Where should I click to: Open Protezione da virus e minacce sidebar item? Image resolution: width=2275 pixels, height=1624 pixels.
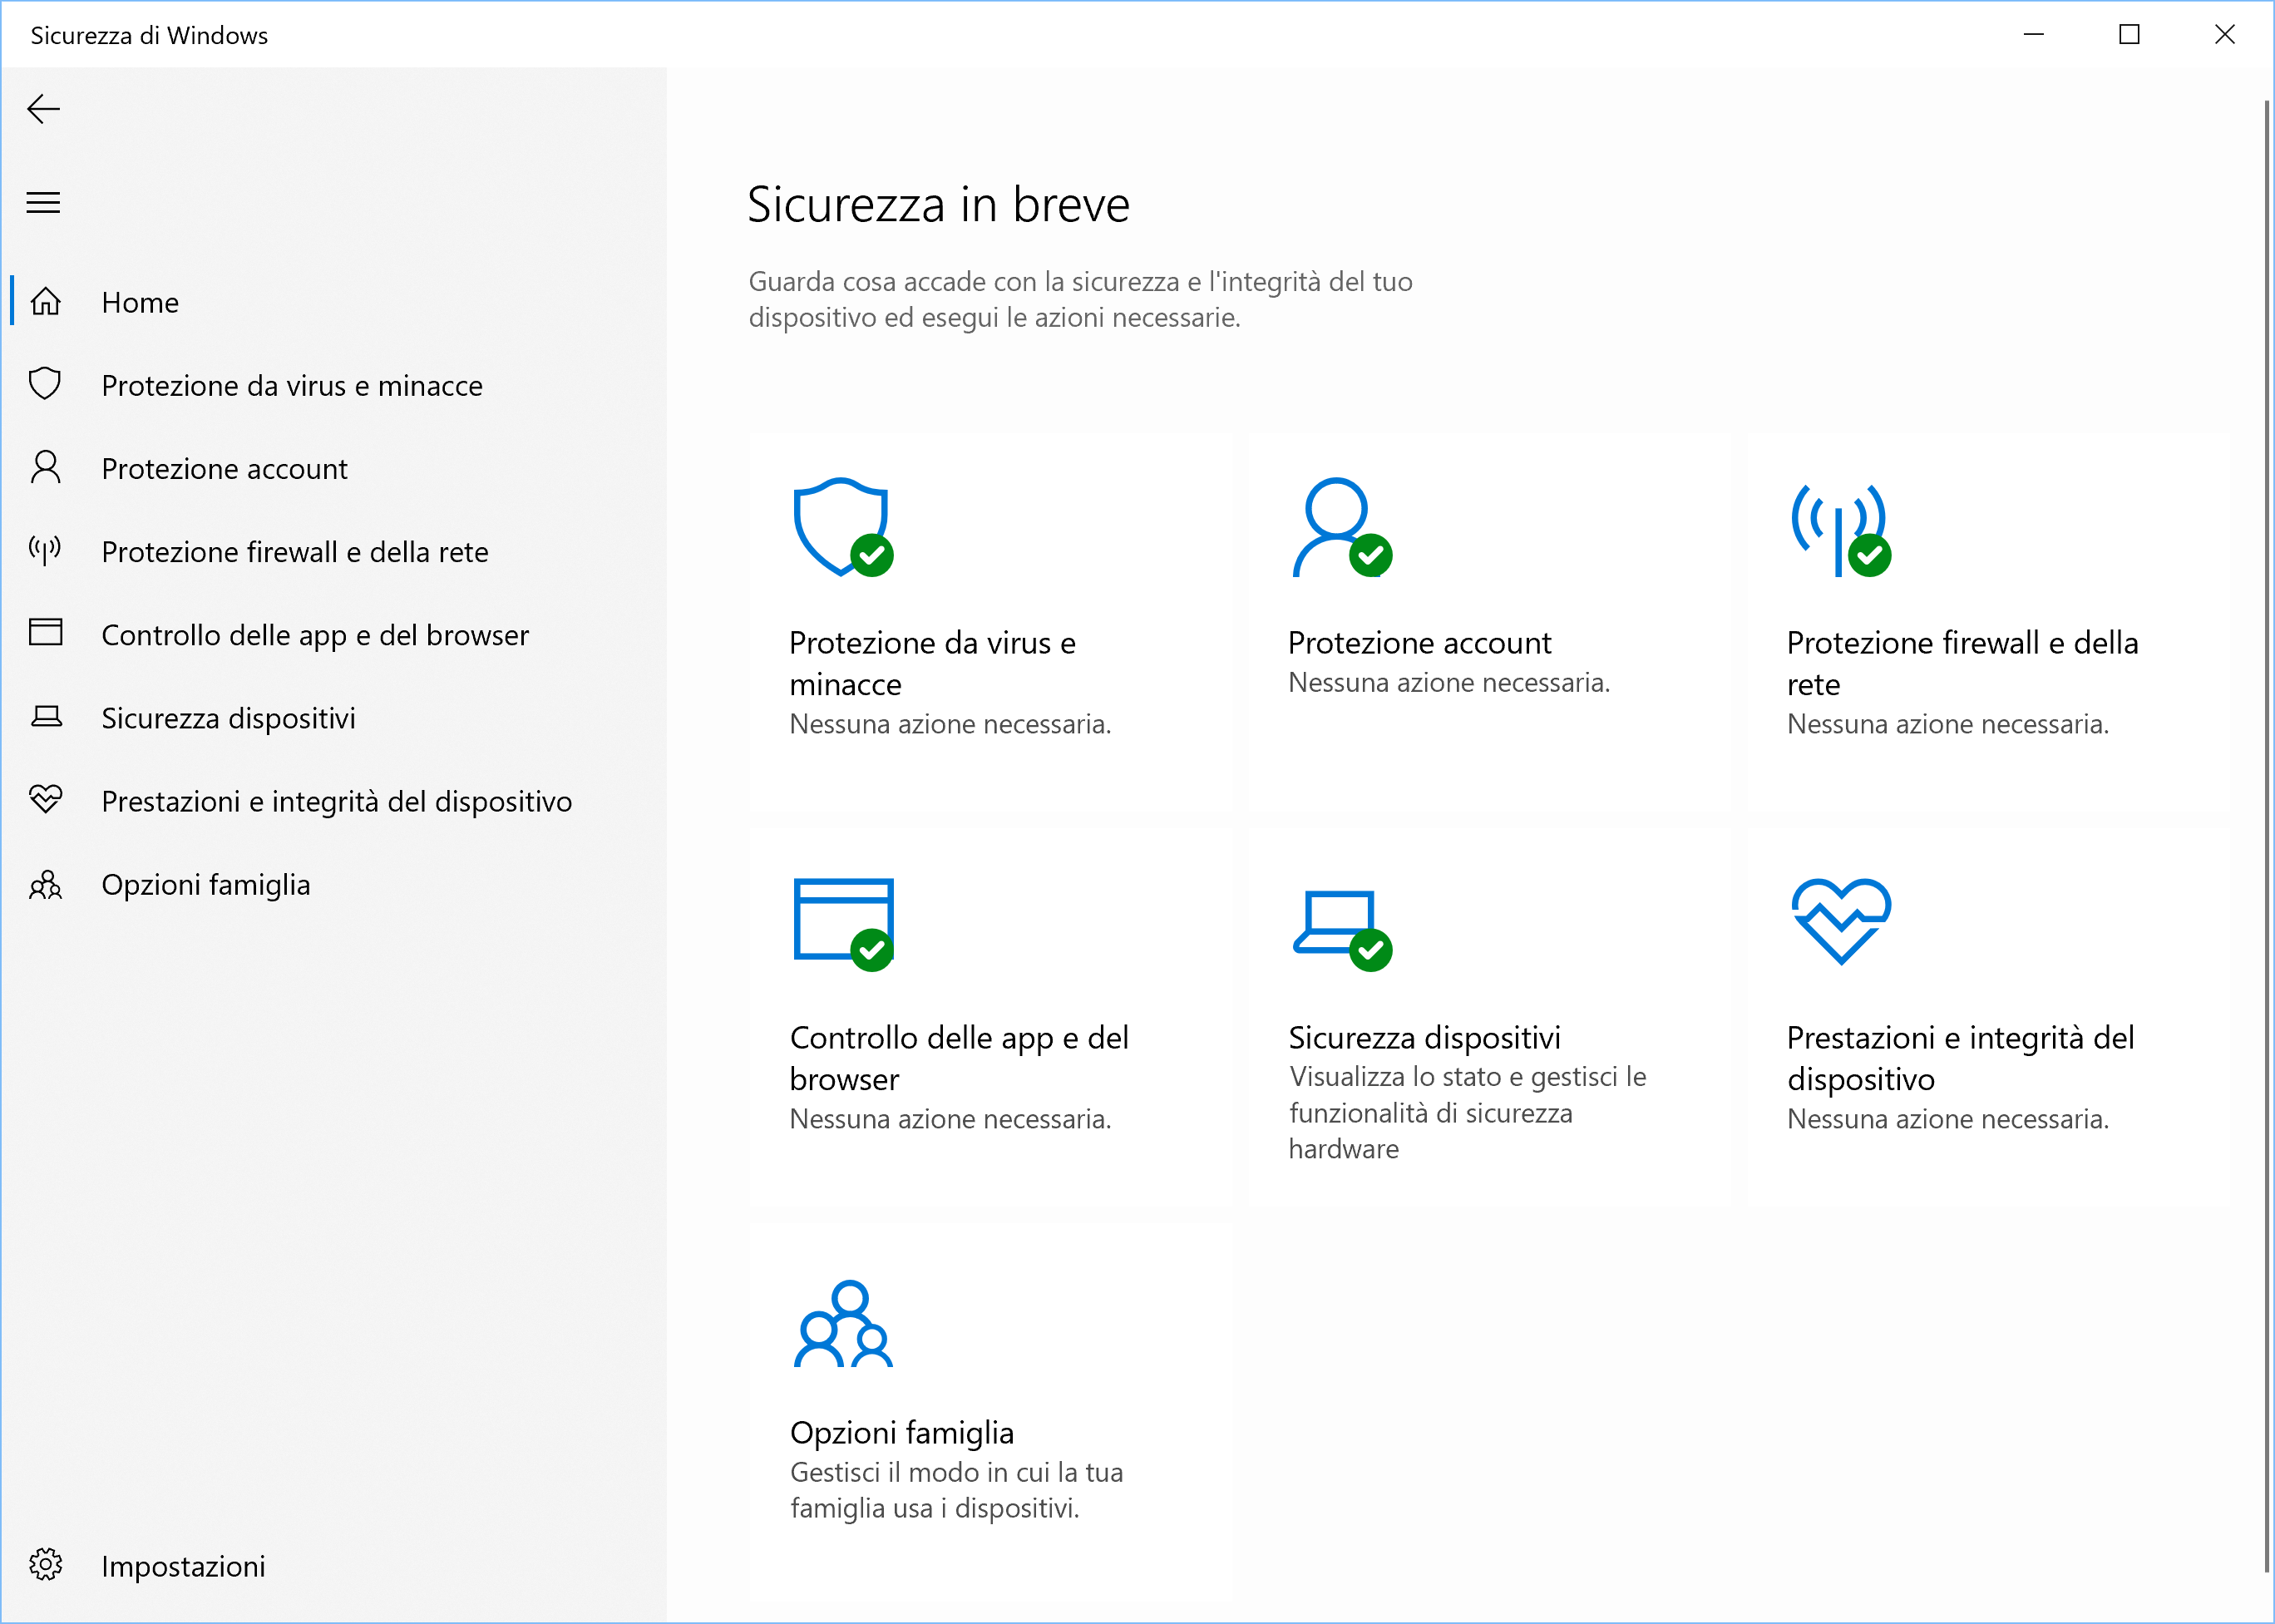pyautogui.click(x=334, y=385)
